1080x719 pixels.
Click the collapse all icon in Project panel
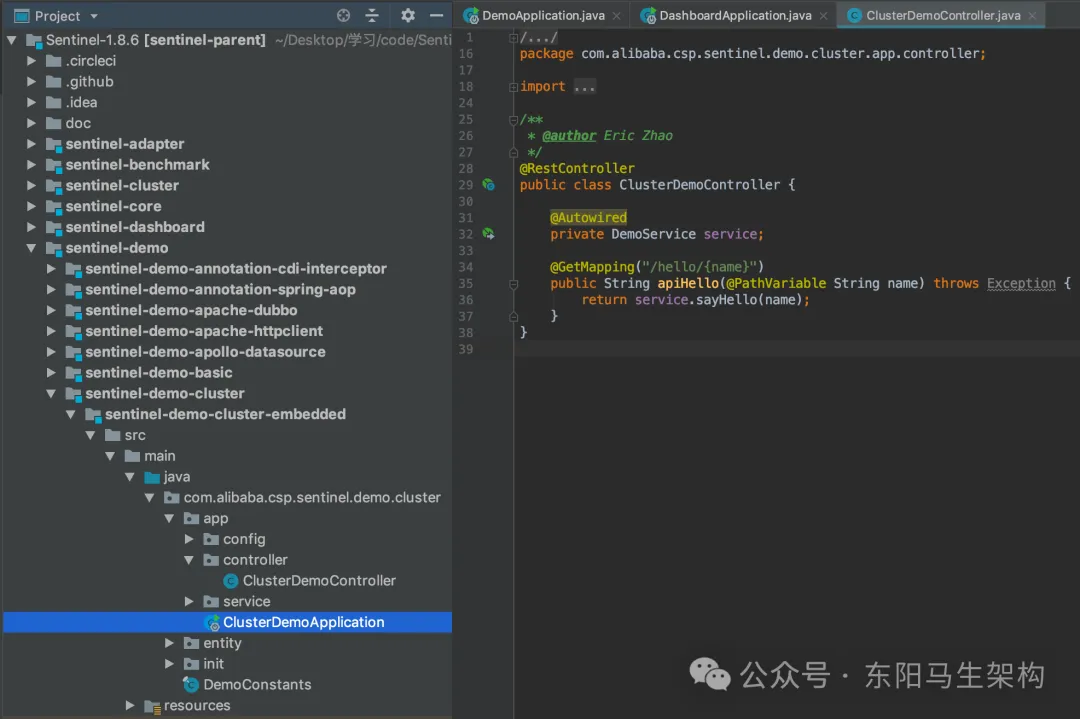[x=372, y=16]
